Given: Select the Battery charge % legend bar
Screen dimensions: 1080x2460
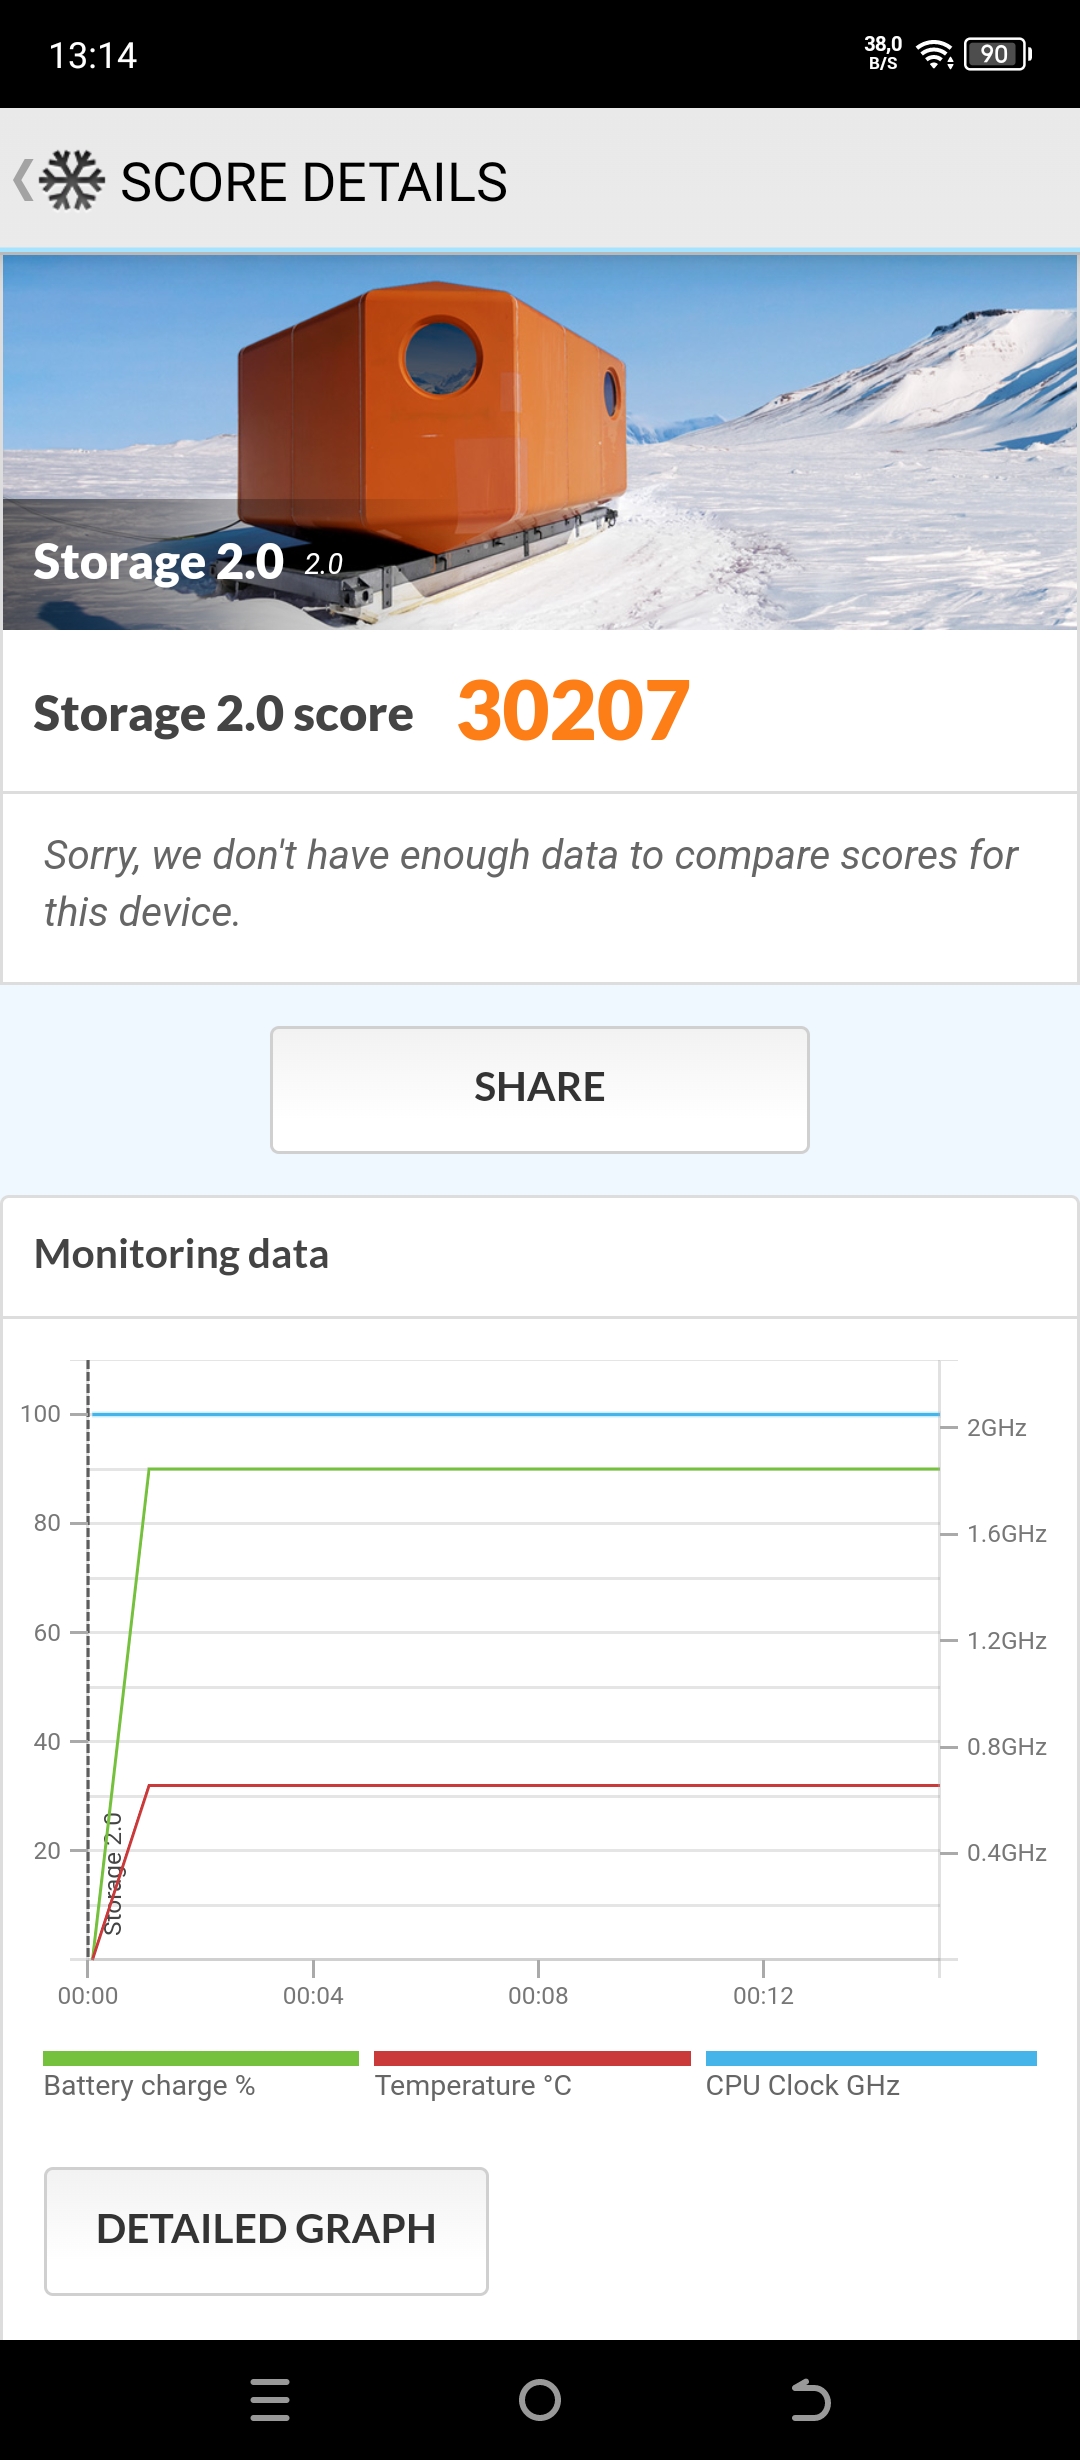Looking at the screenshot, I should pos(201,2058).
